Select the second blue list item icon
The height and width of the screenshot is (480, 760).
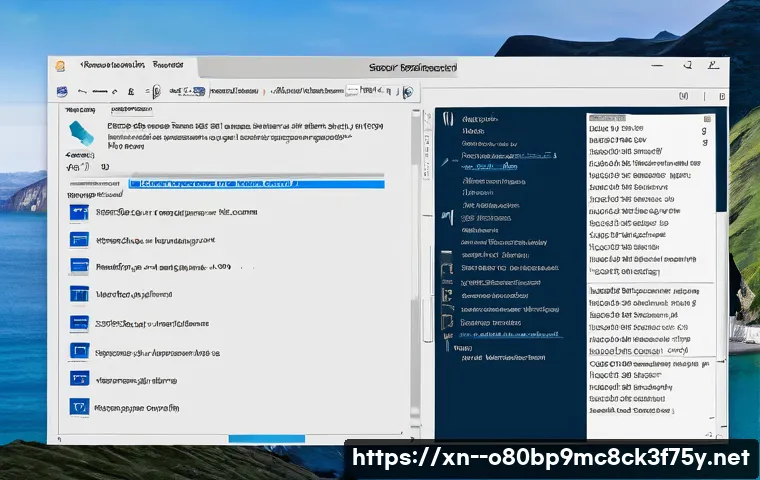coord(79,240)
